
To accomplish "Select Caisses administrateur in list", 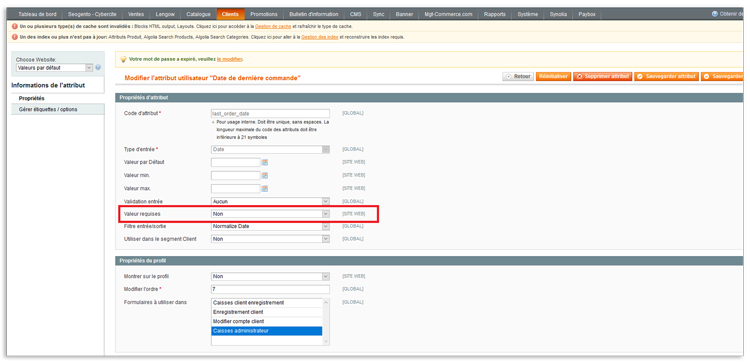I will [267, 331].
